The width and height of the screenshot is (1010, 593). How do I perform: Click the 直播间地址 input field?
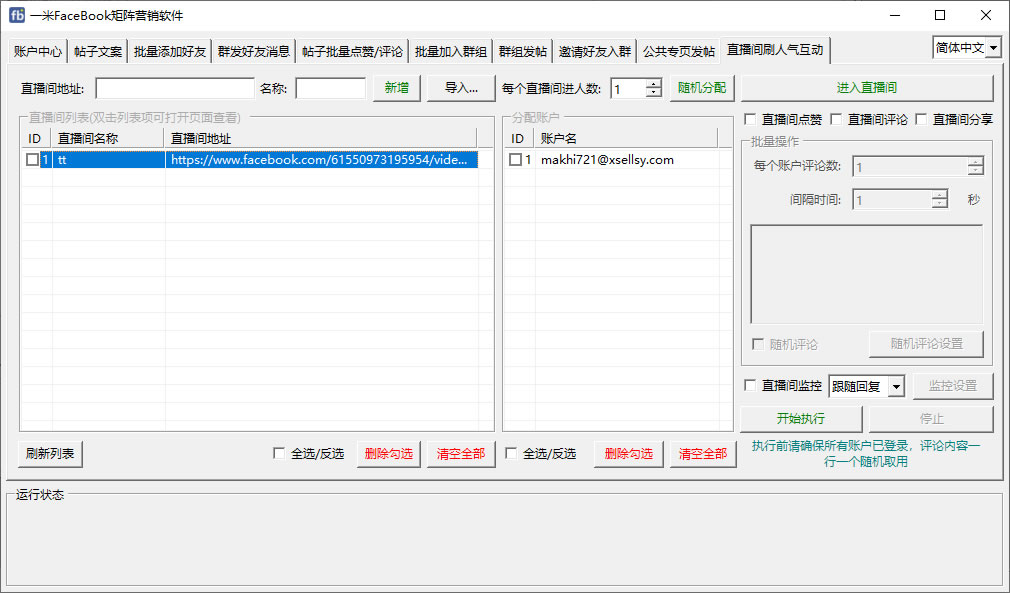point(175,88)
